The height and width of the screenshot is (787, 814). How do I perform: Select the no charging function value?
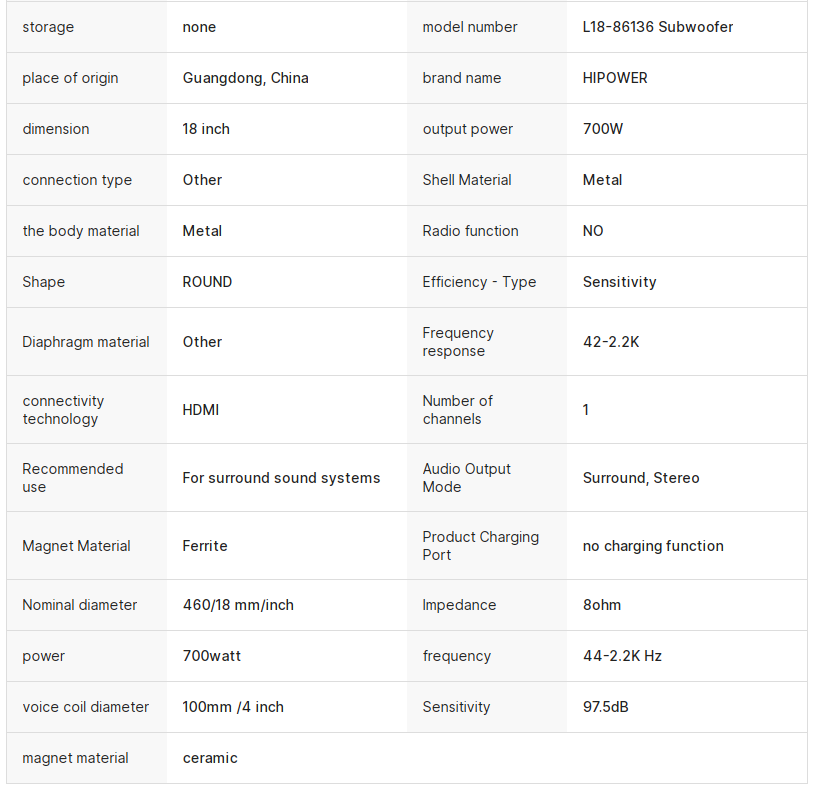click(x=653, y=546)
